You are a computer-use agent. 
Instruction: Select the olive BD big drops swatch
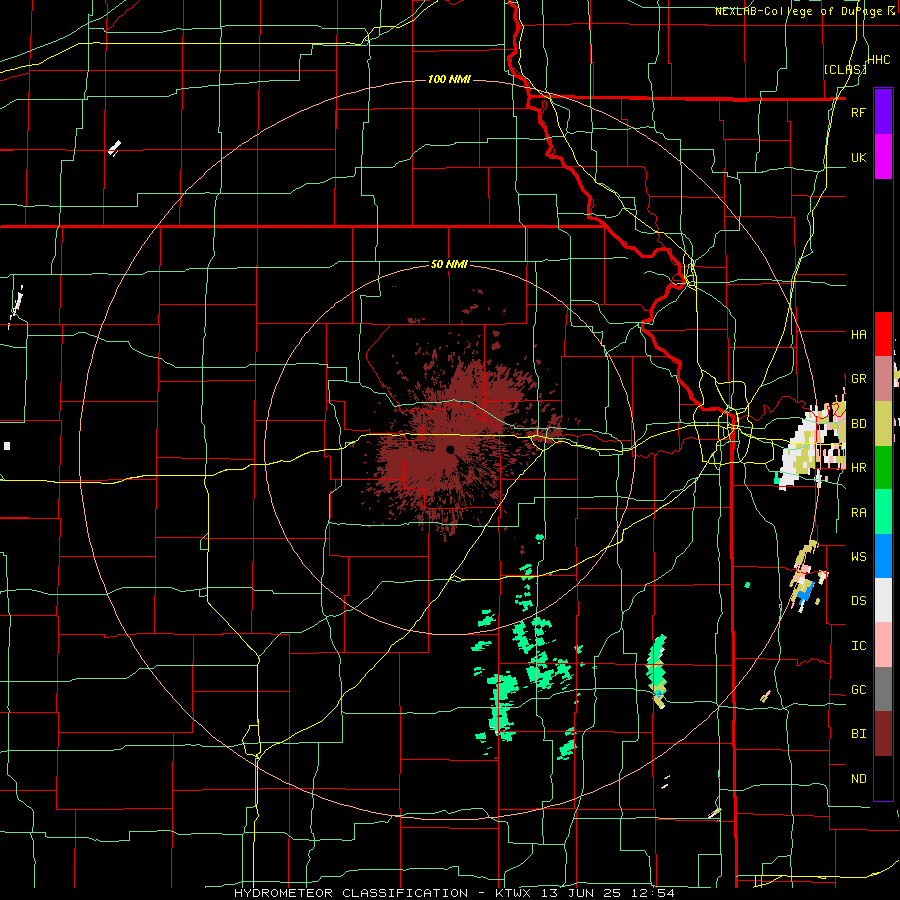click(883, 423)
